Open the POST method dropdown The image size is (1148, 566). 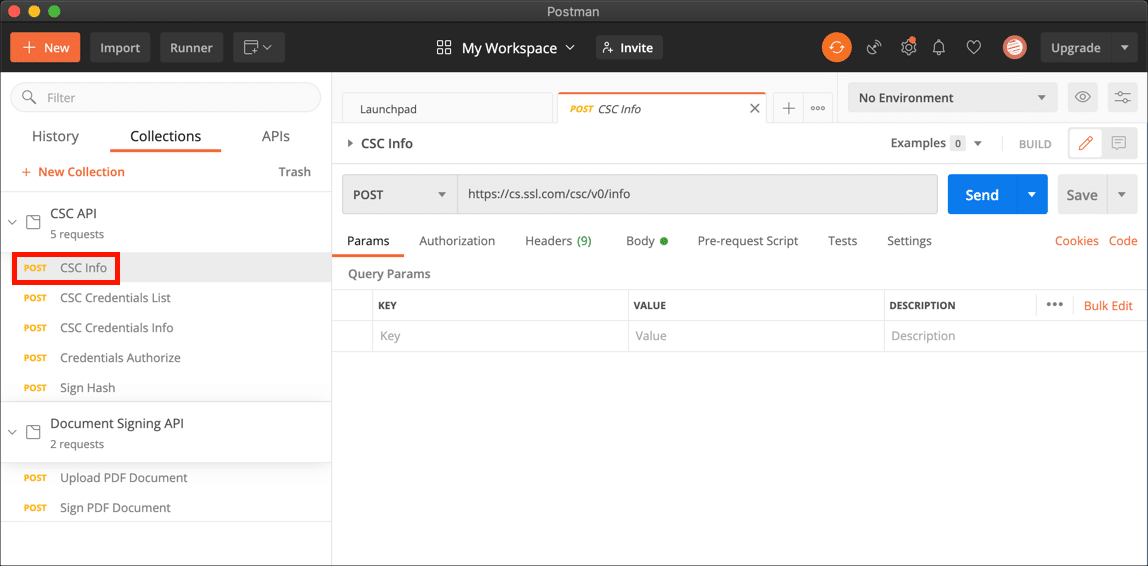pos(399,195)
